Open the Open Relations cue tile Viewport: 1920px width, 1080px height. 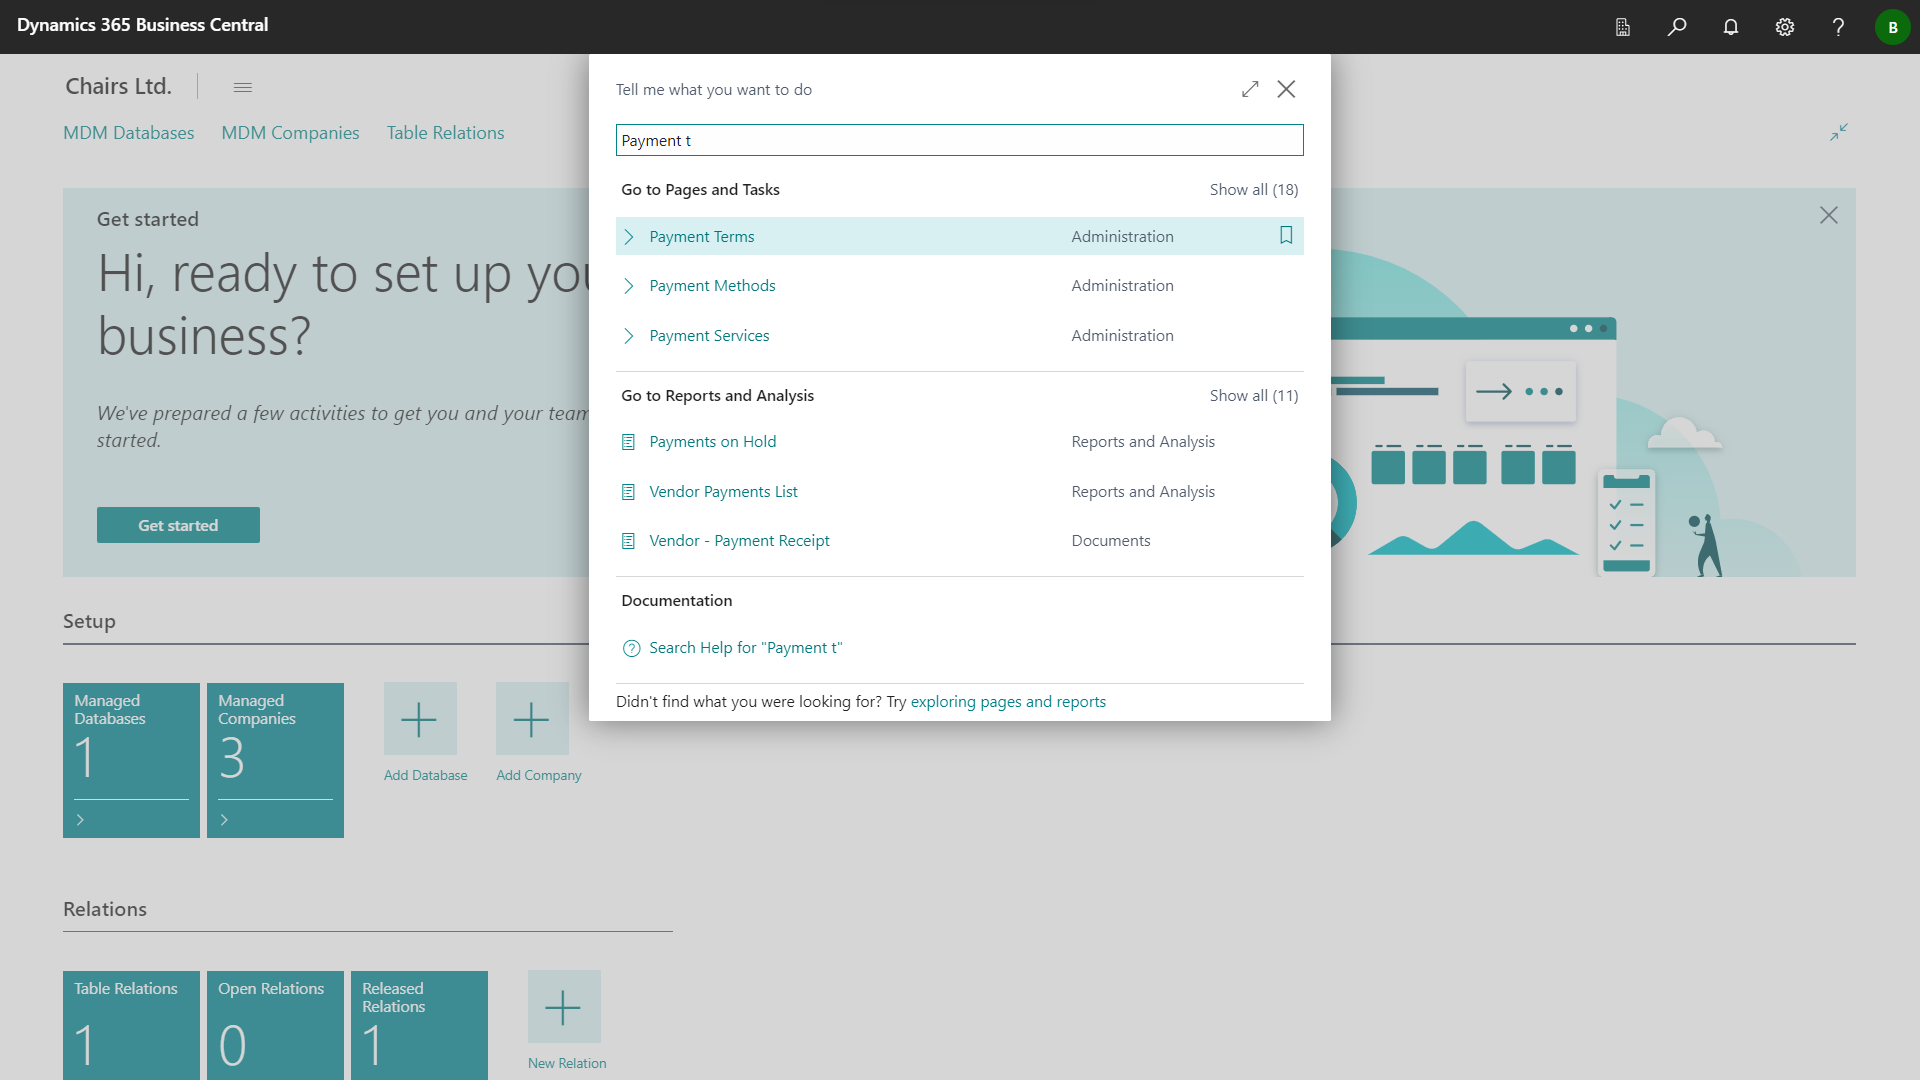275,1025
